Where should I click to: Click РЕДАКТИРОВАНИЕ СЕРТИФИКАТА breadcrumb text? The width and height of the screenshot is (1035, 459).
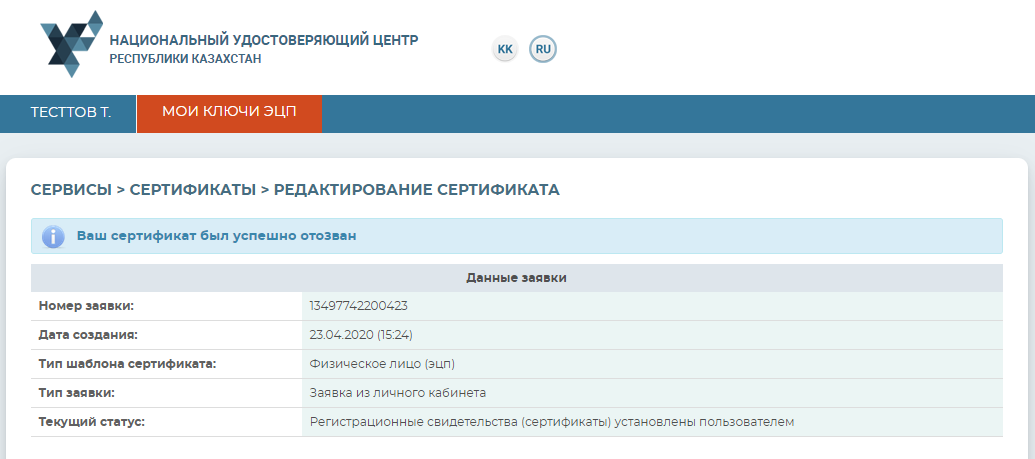(416, 190)
